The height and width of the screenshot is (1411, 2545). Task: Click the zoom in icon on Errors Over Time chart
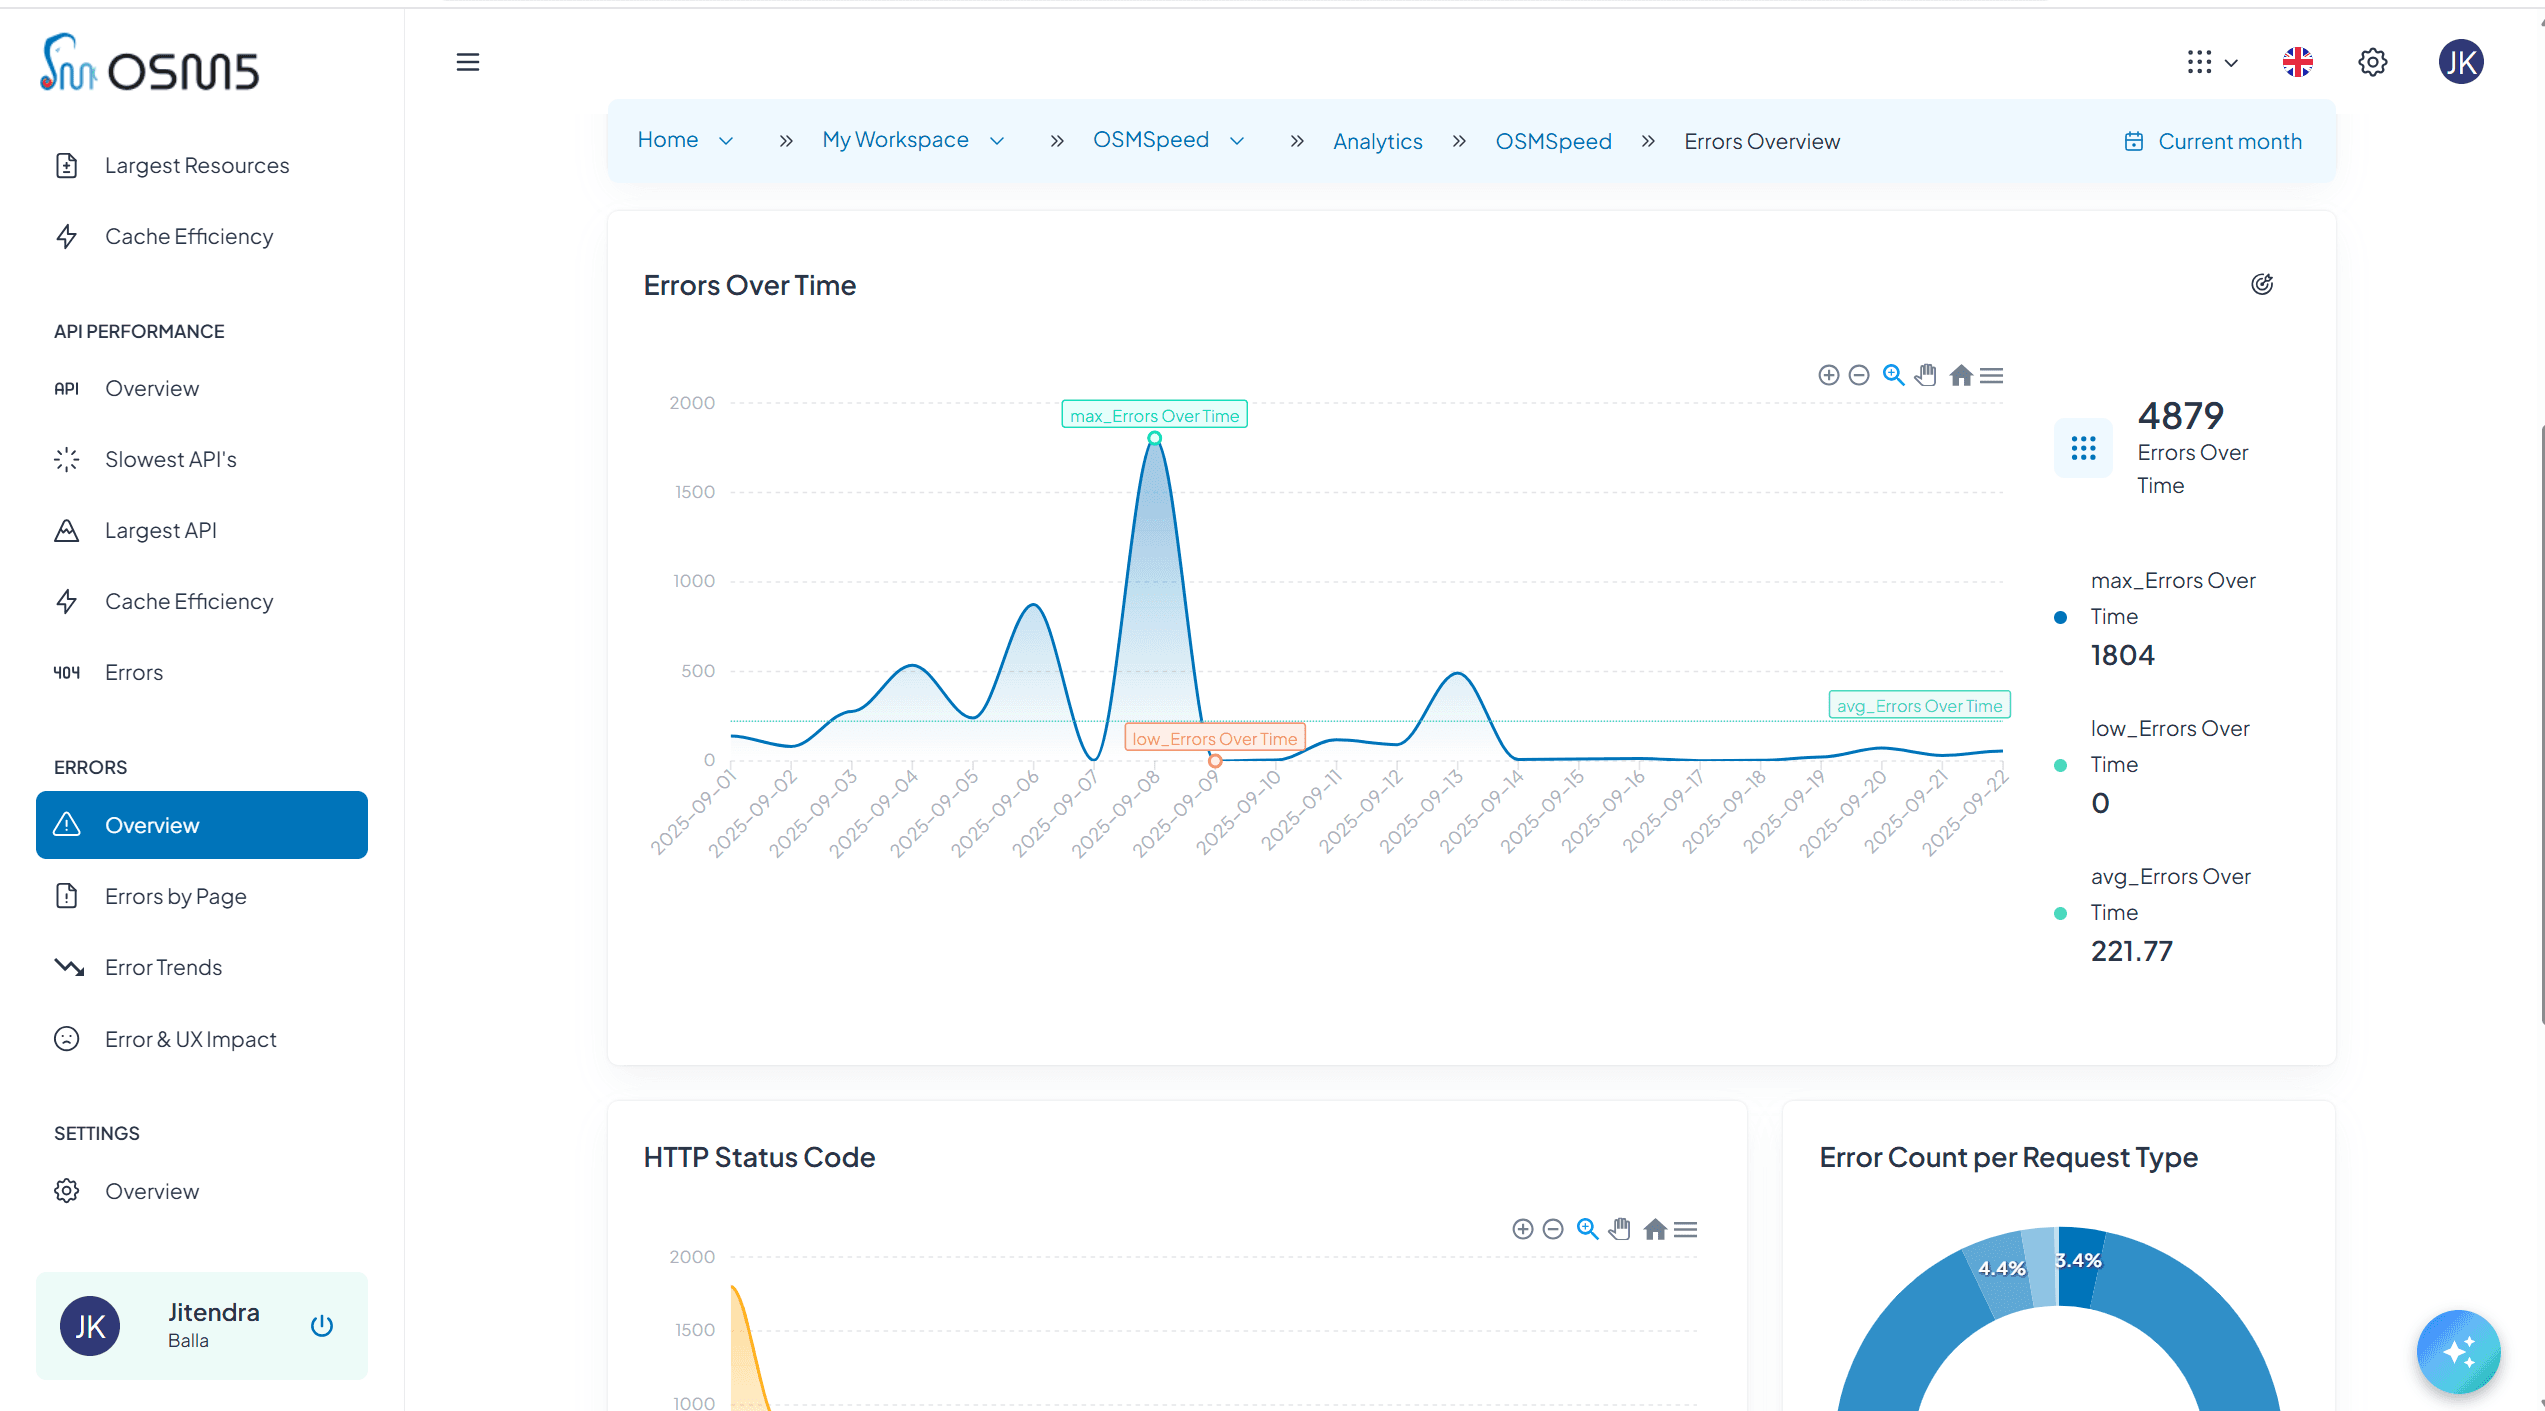coord(1828,375)
